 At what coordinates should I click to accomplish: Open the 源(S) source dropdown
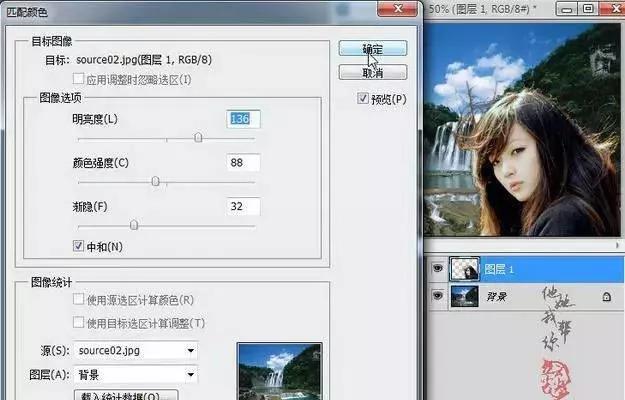[136, 351]
